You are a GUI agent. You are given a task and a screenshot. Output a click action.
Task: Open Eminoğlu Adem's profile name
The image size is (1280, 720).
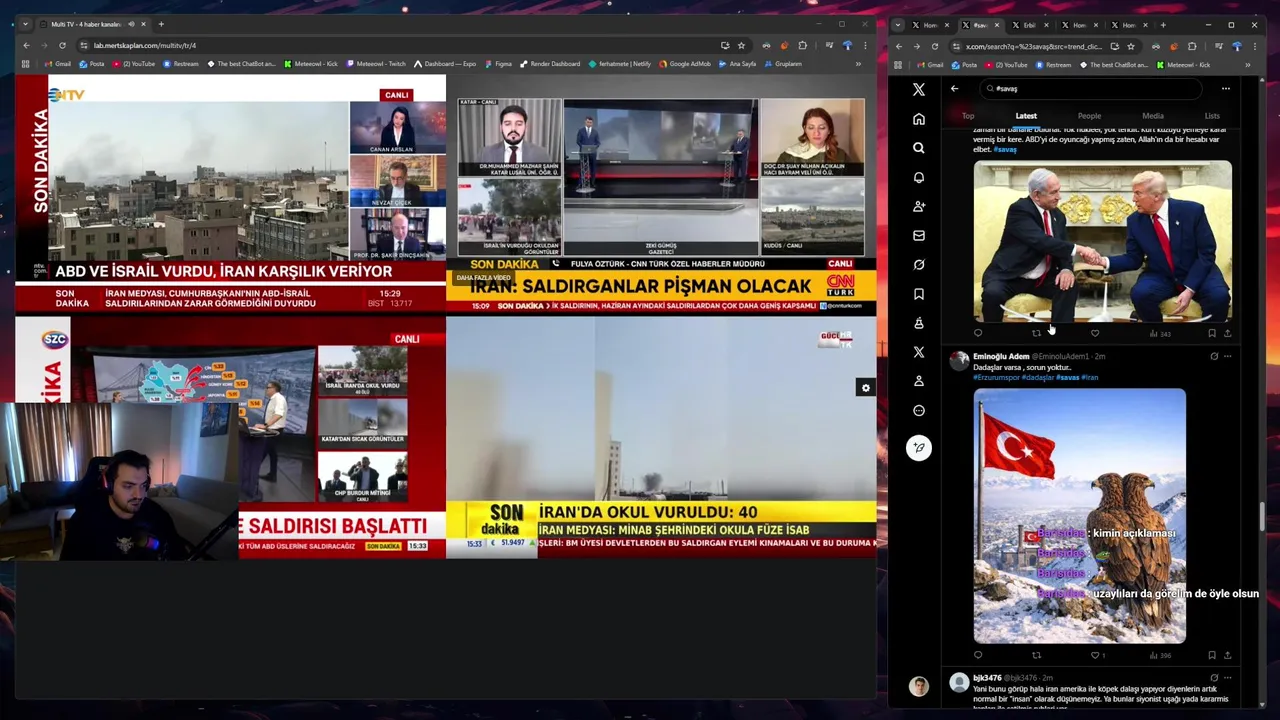[x=1001, y=356]
